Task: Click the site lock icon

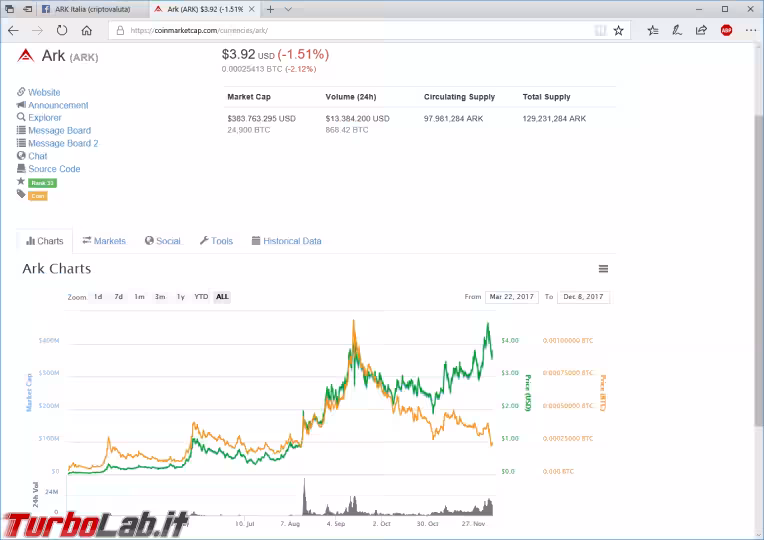Action: pos(120,31)
